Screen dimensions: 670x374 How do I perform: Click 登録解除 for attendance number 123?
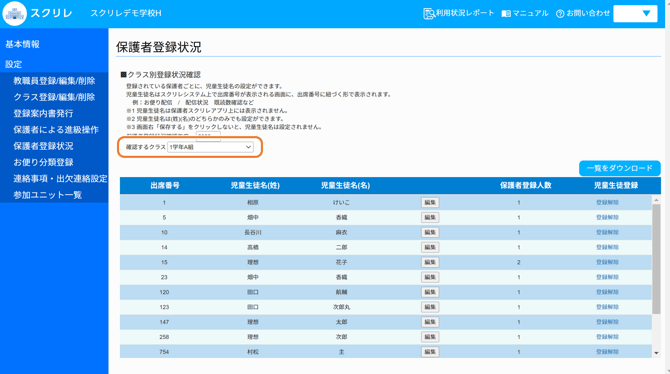(x=607, y=307)
